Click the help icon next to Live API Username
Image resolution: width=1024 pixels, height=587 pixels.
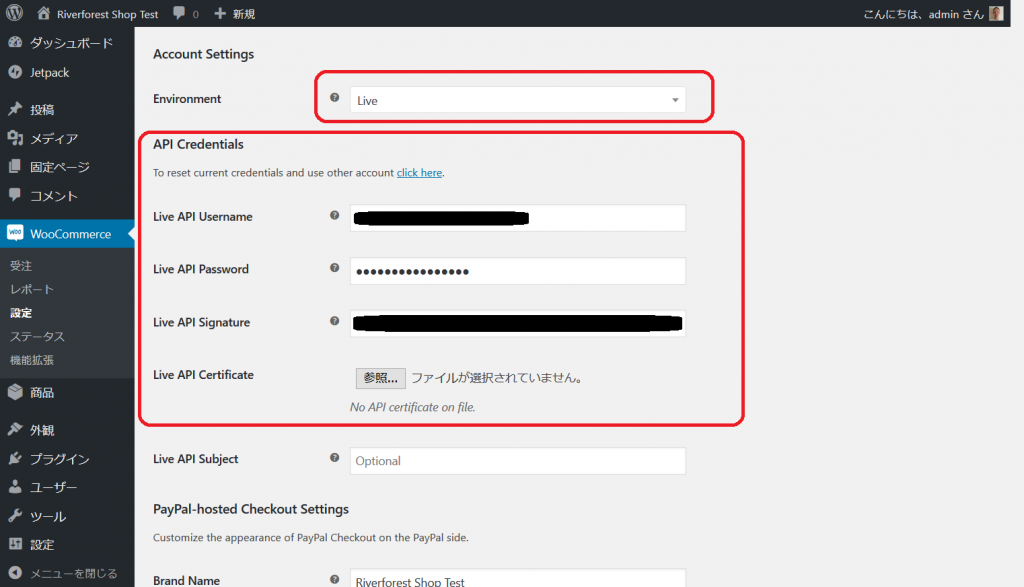click(334, 215)
